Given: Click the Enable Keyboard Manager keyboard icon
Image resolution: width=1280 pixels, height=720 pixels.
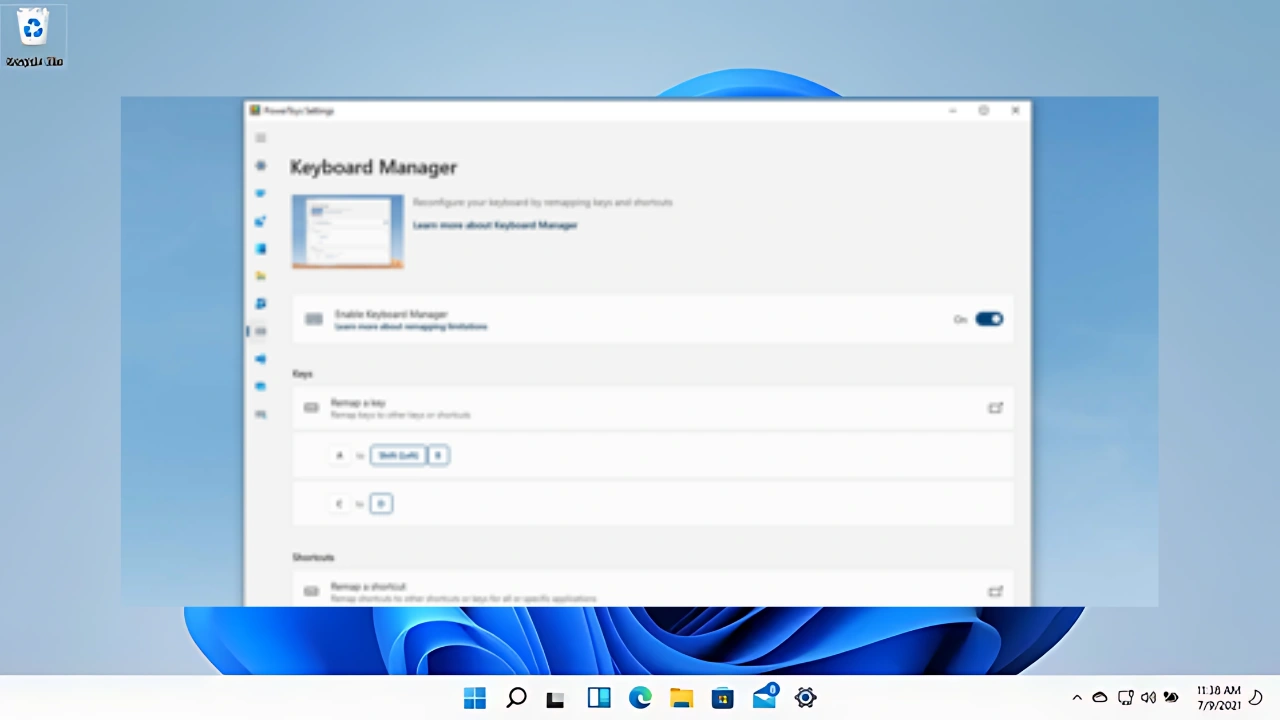Looking at the screenshot, I should pos(314,319).
